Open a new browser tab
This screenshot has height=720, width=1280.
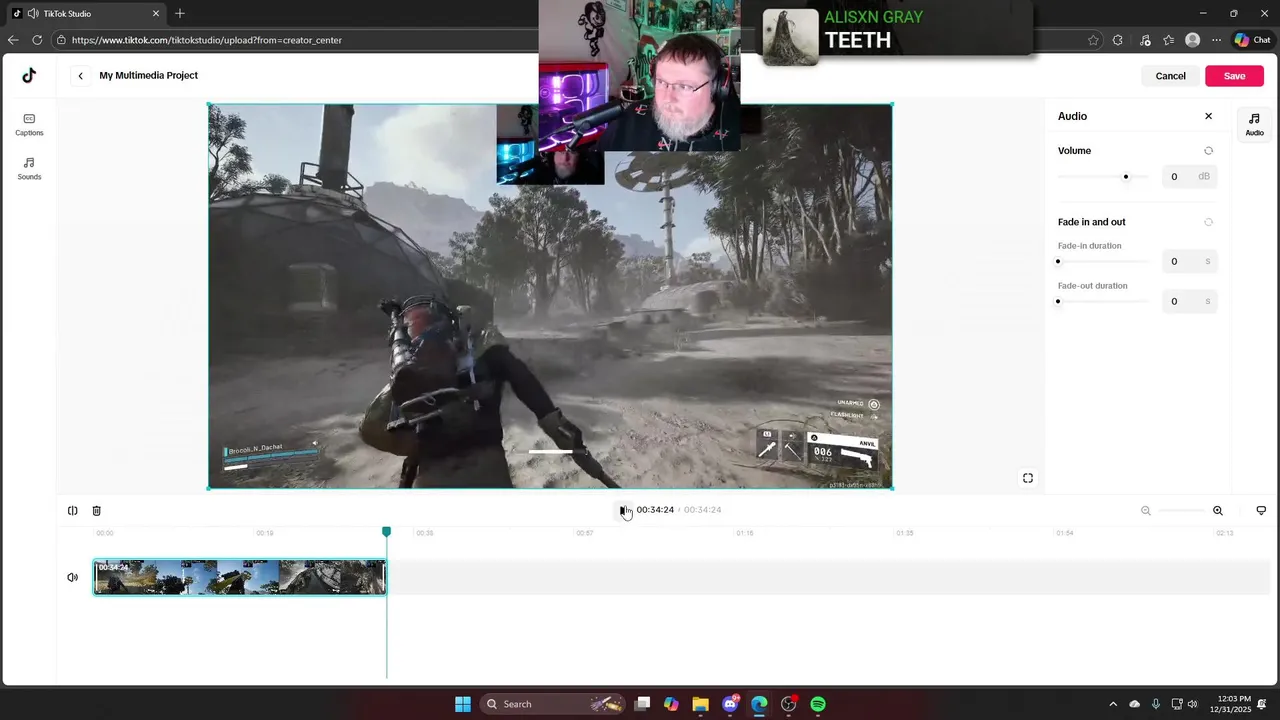(180, 14)
